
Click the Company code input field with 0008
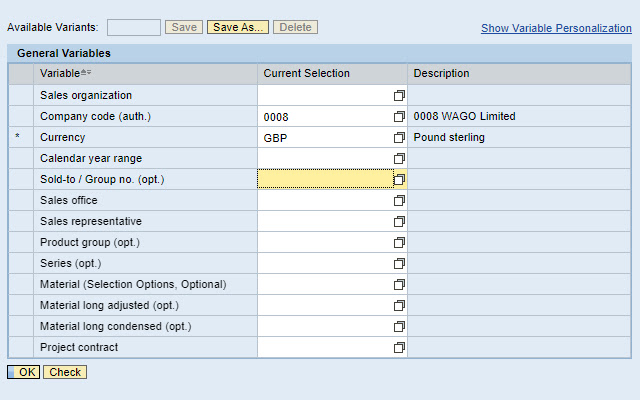coord(323,117)
